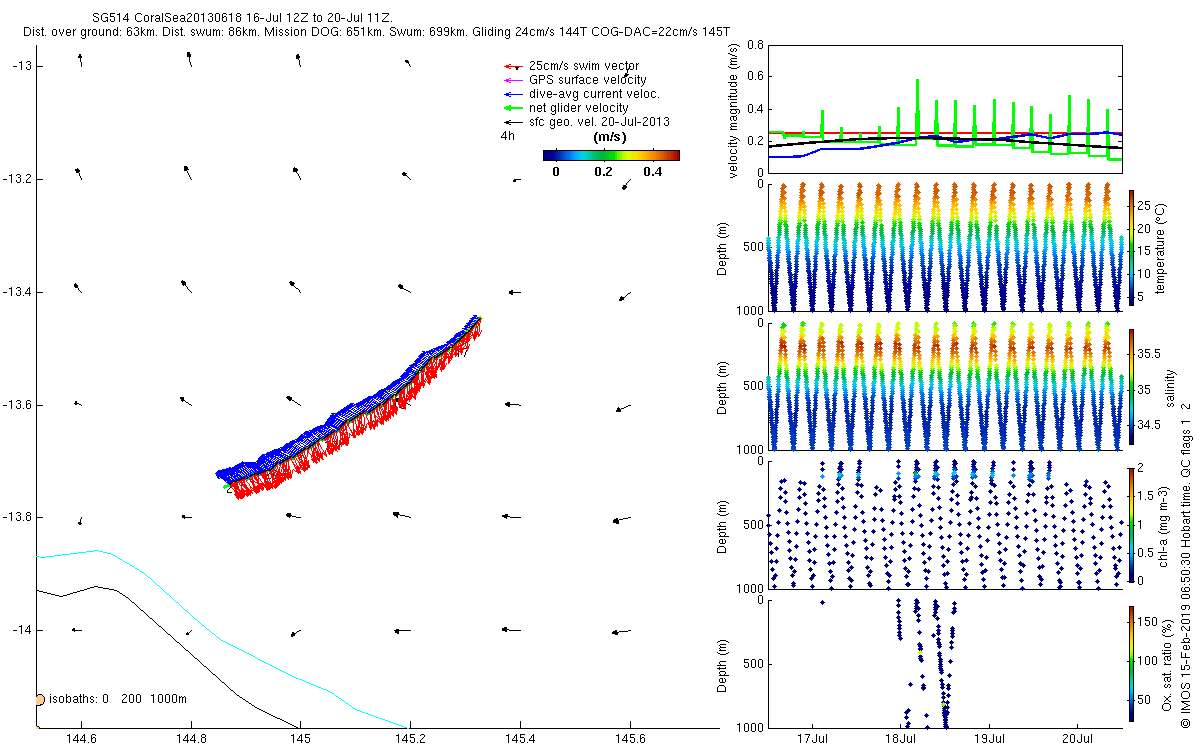Viewport: 1200px width, 750px height.
Task: Click the '-13.8' latitude tick on map
Action: point(18,517)
